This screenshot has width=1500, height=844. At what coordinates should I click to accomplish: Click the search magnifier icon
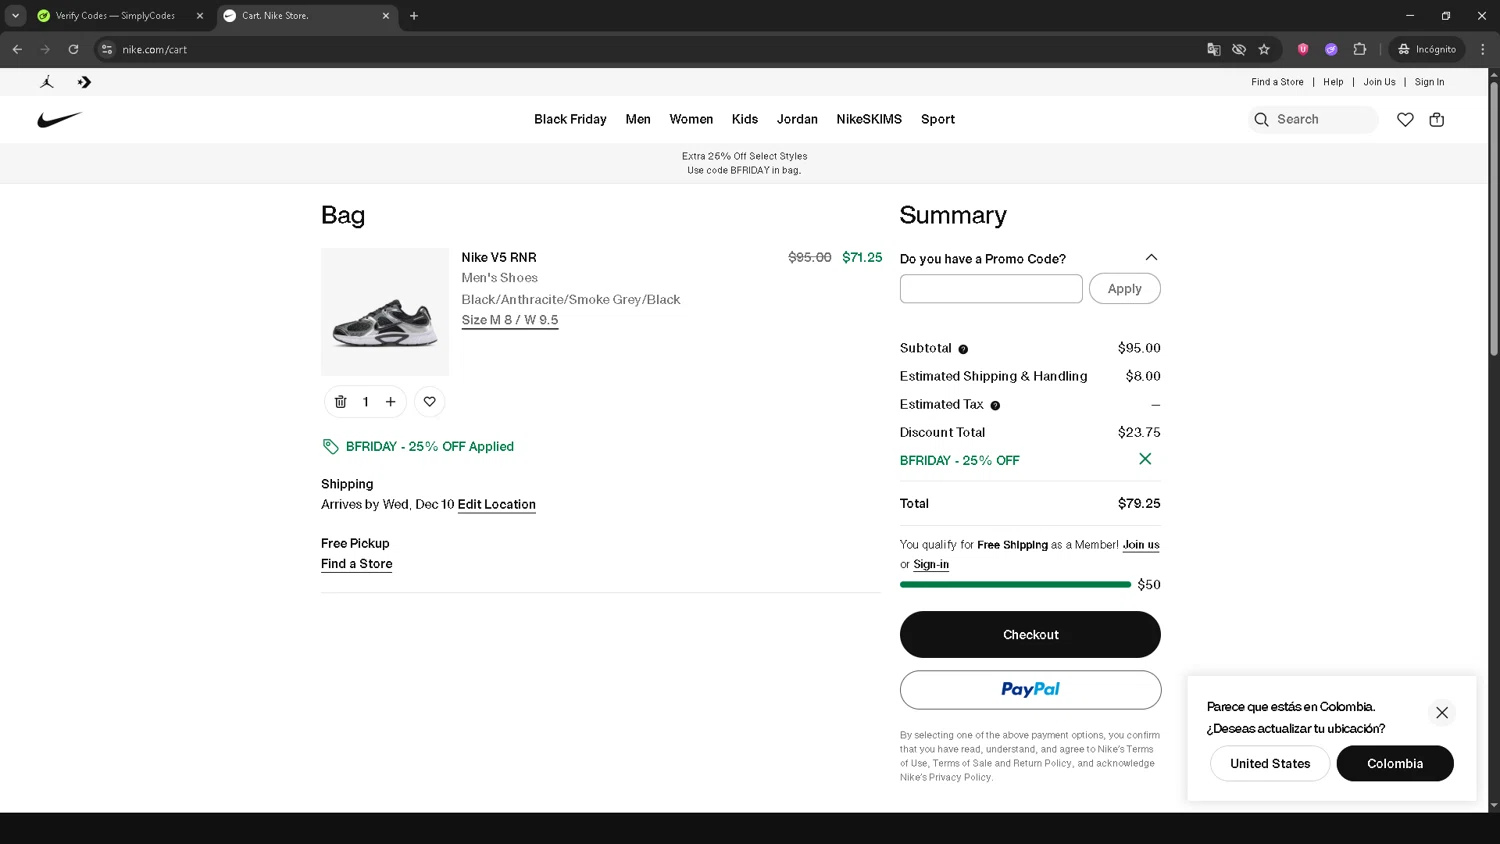click(x=1262, y=120)
